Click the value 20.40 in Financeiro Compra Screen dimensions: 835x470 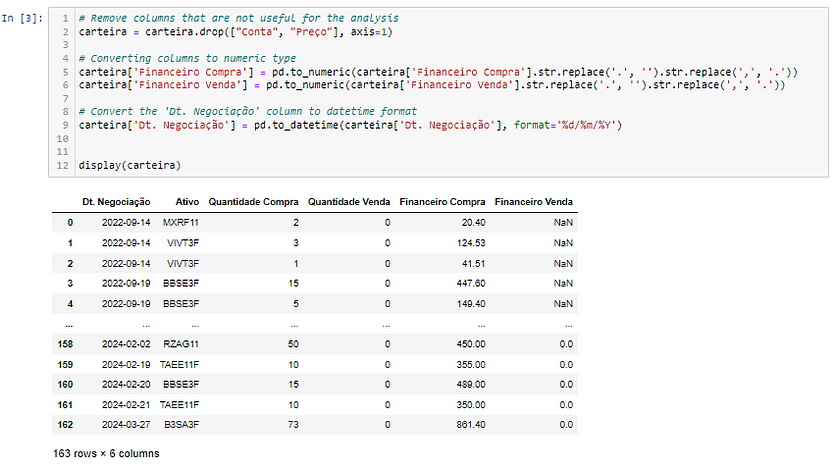(x=473, y=222)
